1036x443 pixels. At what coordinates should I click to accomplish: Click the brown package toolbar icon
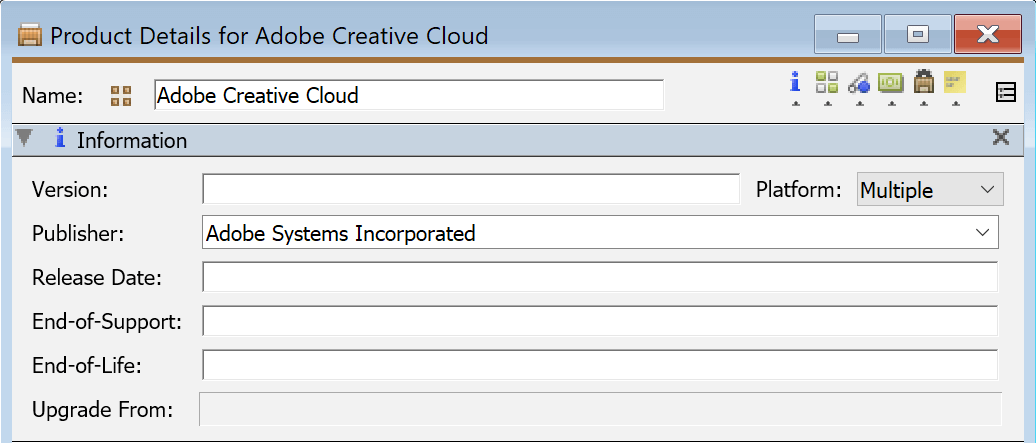click(923, 83)
